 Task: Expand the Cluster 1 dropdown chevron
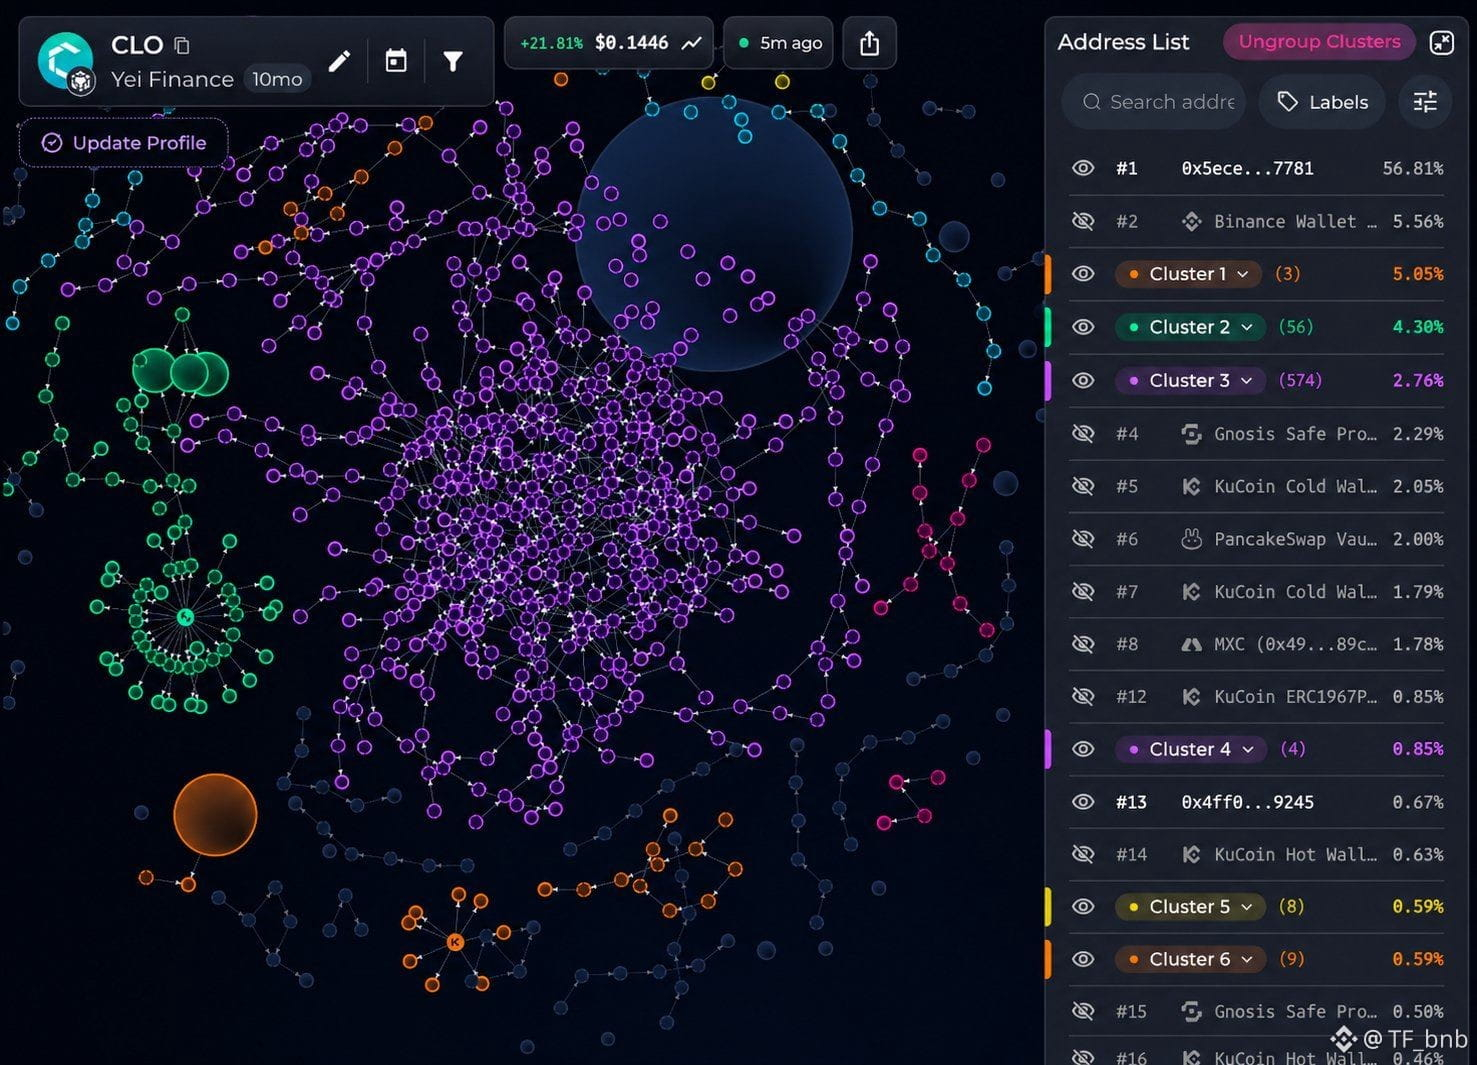pos(1243,274)
